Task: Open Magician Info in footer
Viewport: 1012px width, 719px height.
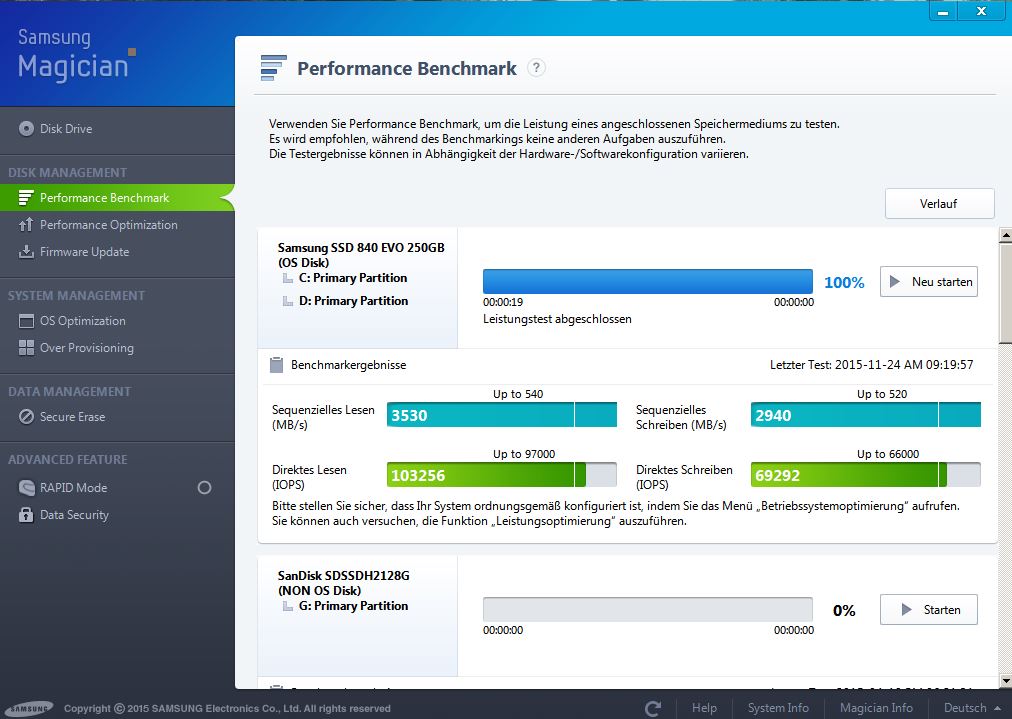Action: (x=876, y=708)
